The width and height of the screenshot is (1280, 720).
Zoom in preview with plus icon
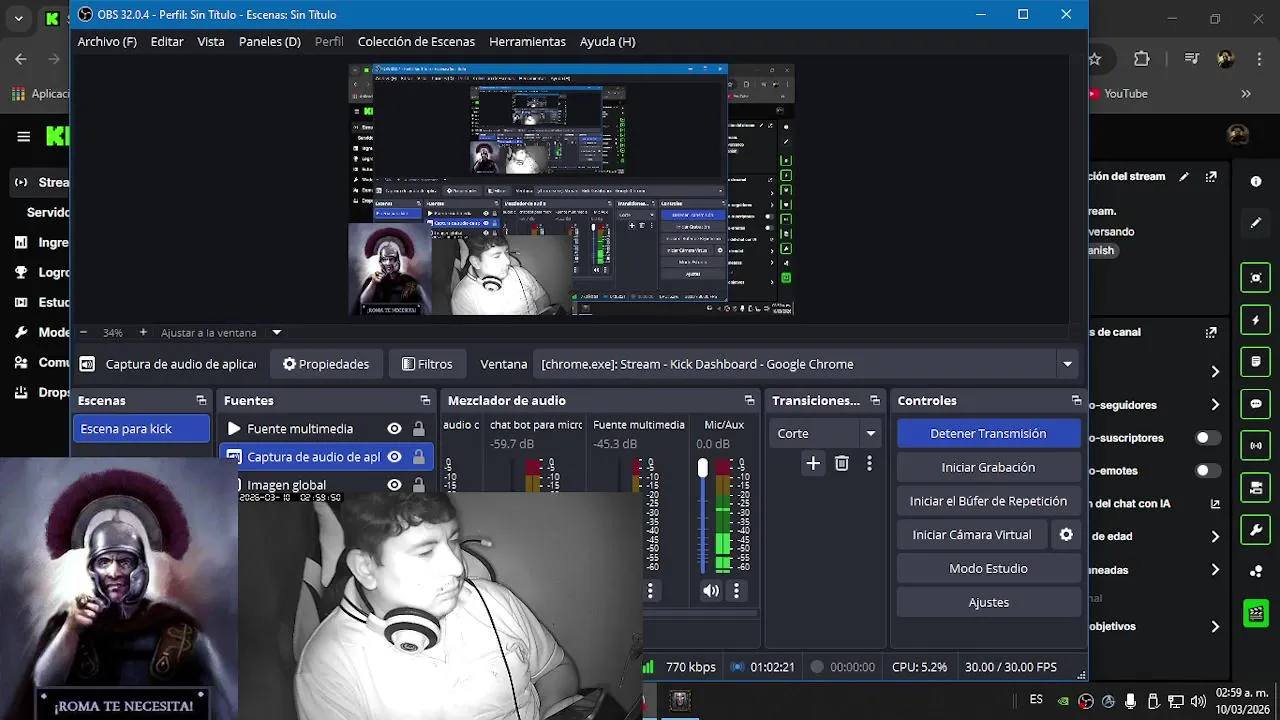point(143,332)
